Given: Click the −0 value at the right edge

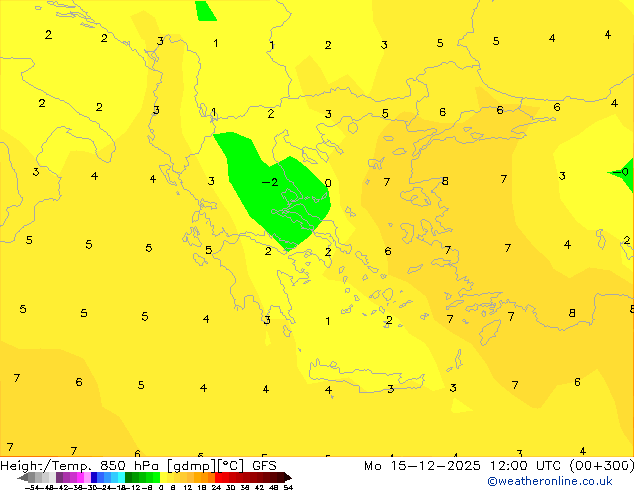Looking at the screenshot, I should 621,173.
